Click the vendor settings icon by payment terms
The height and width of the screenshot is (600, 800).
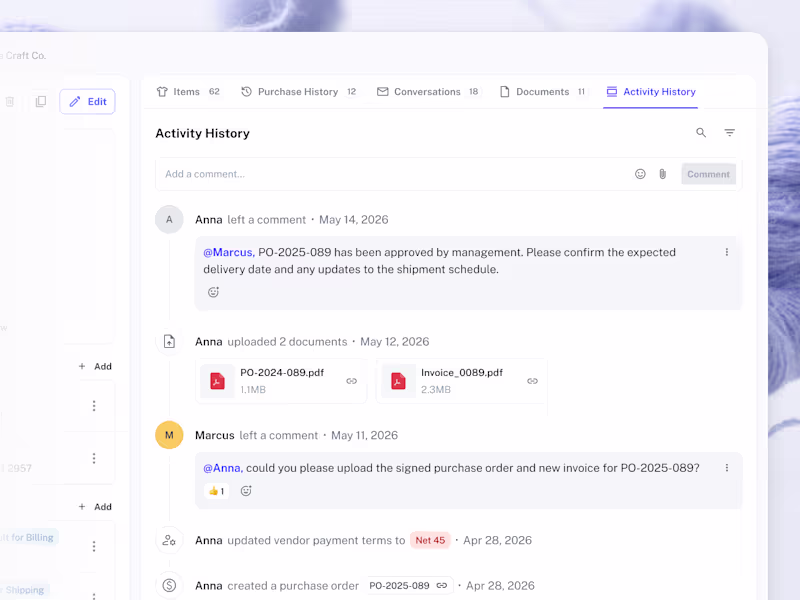pos(169,540)
